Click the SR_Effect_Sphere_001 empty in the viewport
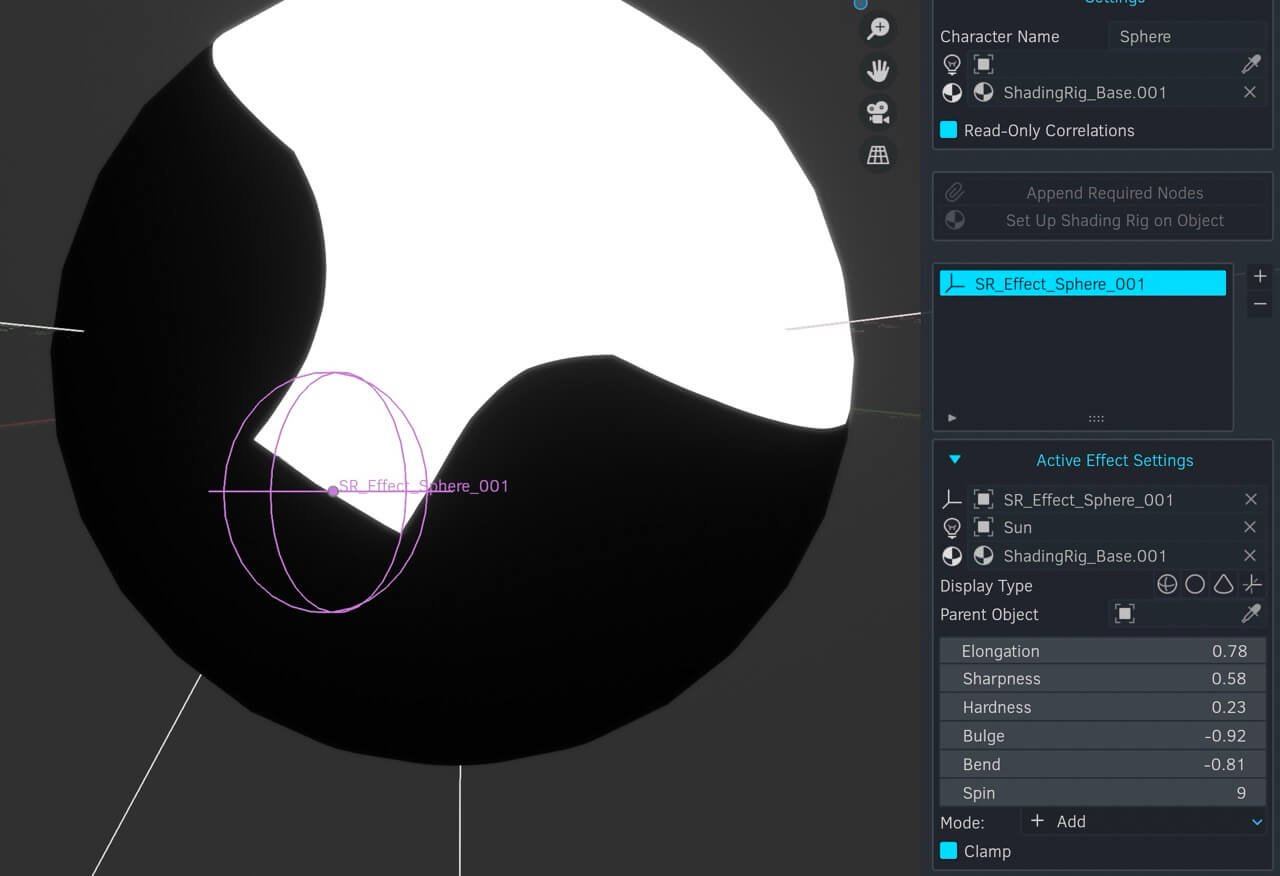1280x876 pixels. 333,491
